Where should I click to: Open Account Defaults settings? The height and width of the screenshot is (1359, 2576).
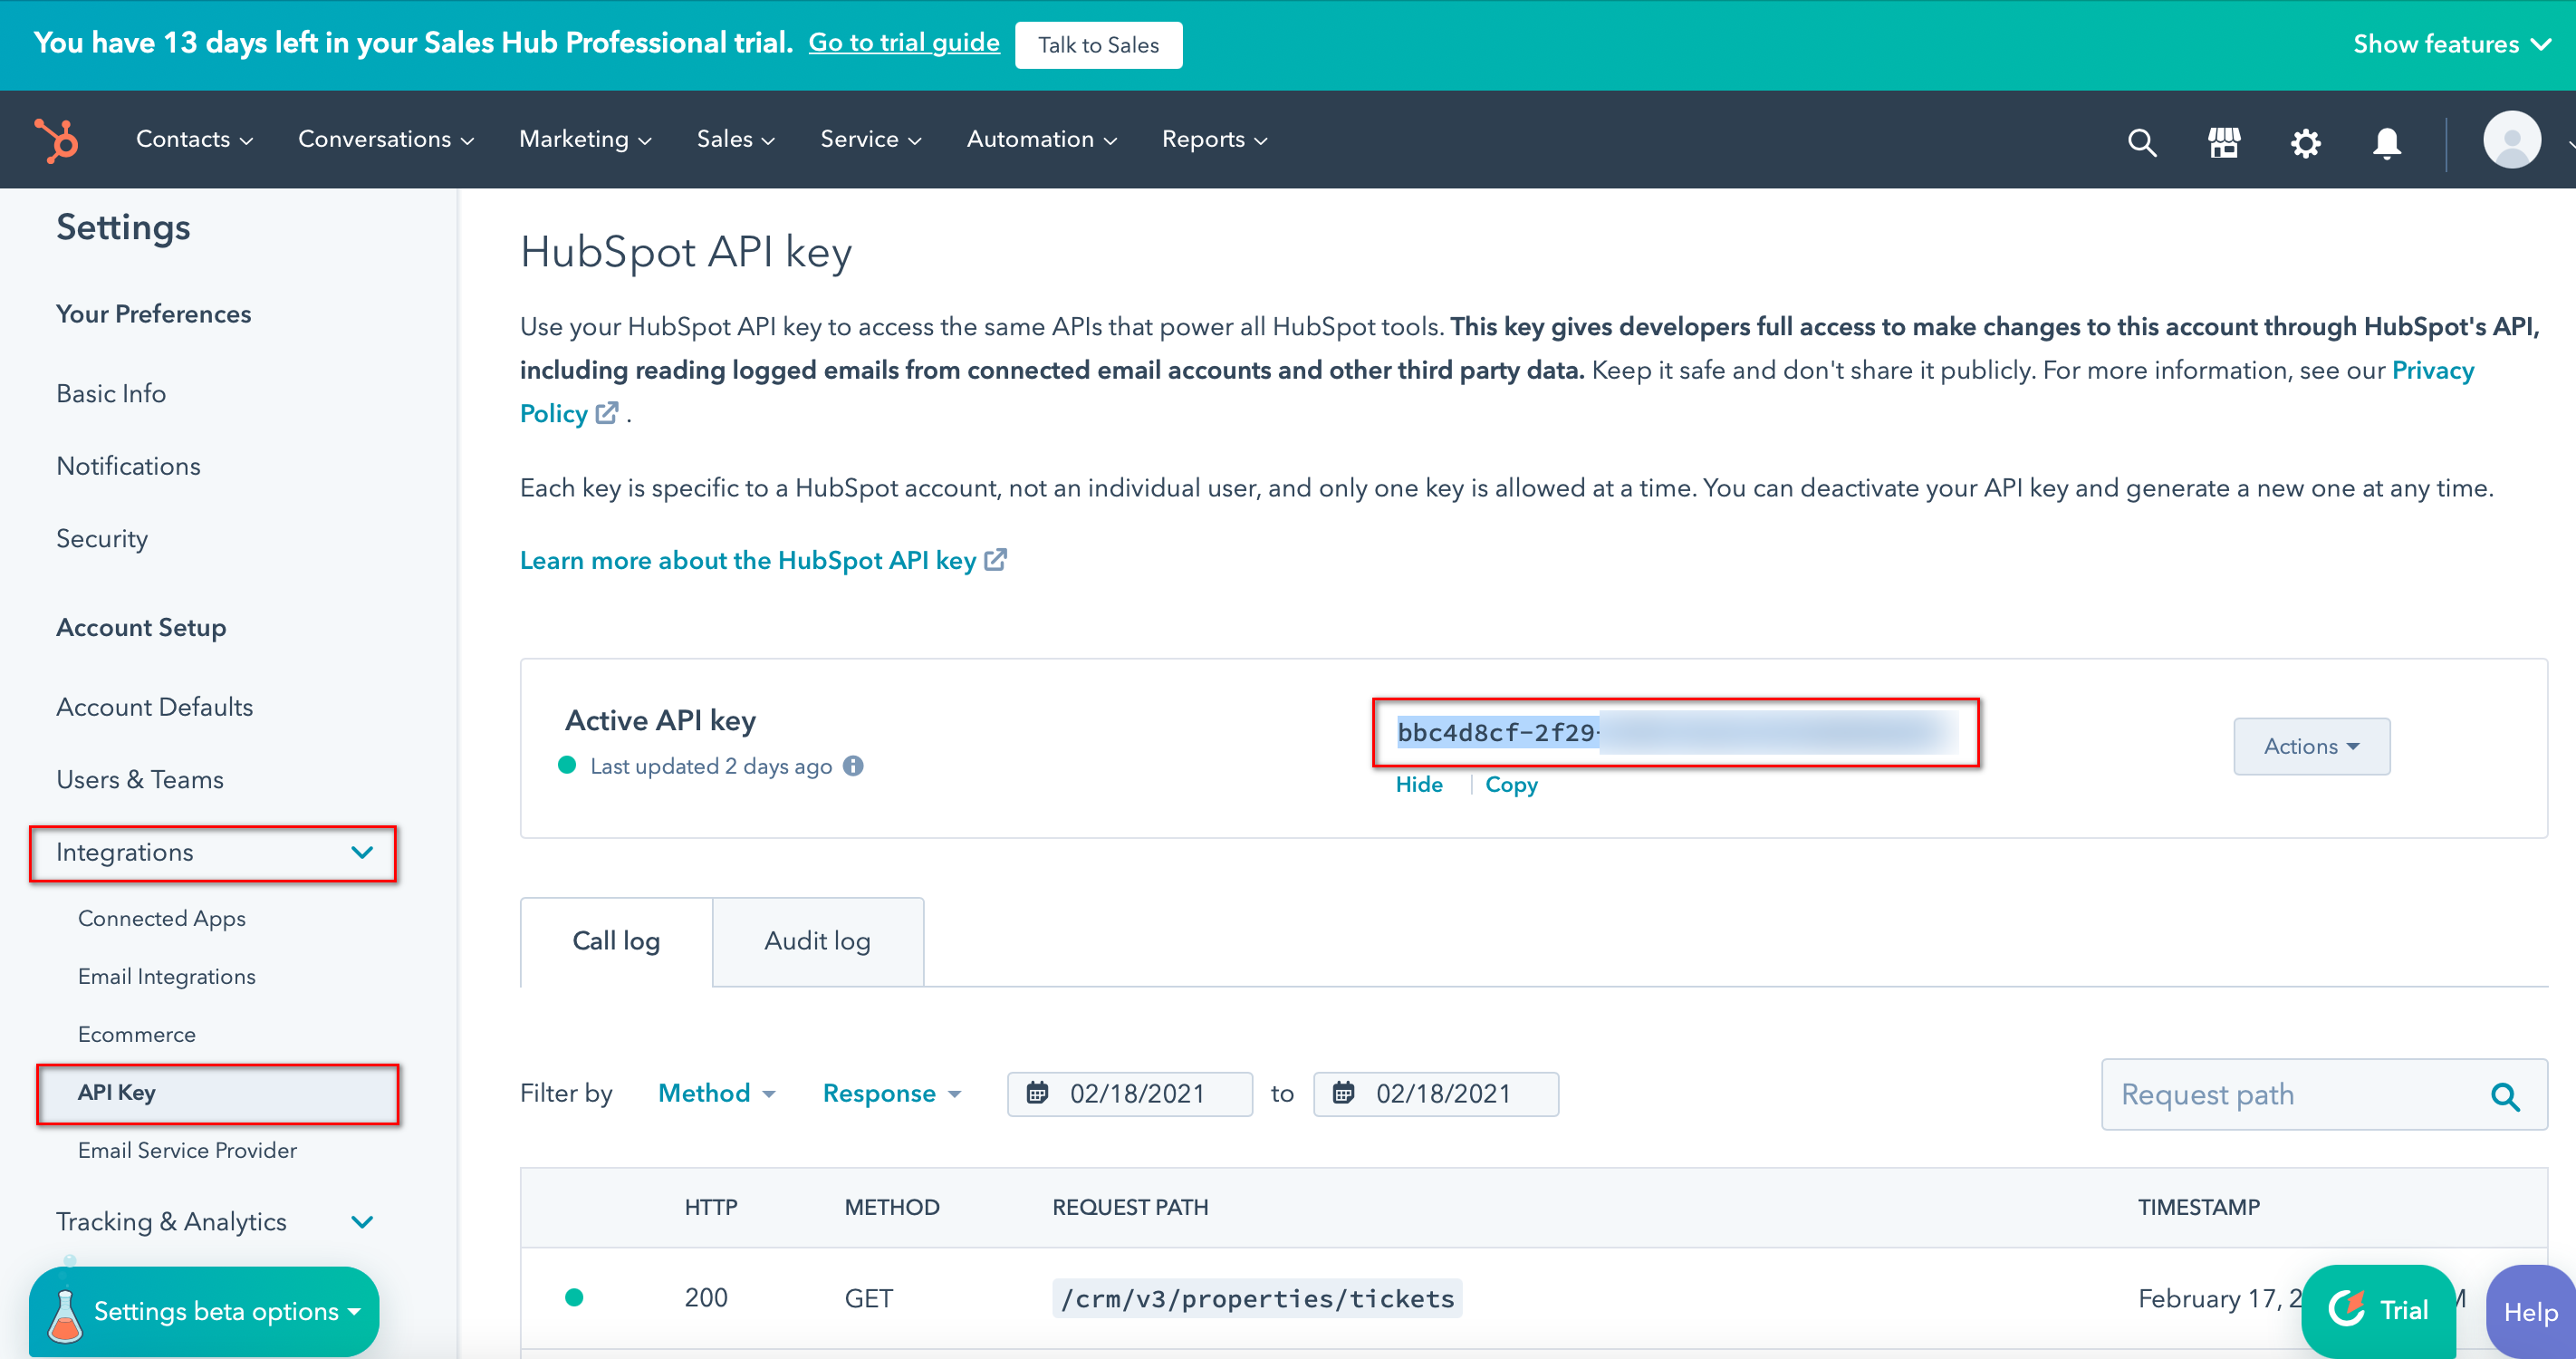(x=154, y=707)
